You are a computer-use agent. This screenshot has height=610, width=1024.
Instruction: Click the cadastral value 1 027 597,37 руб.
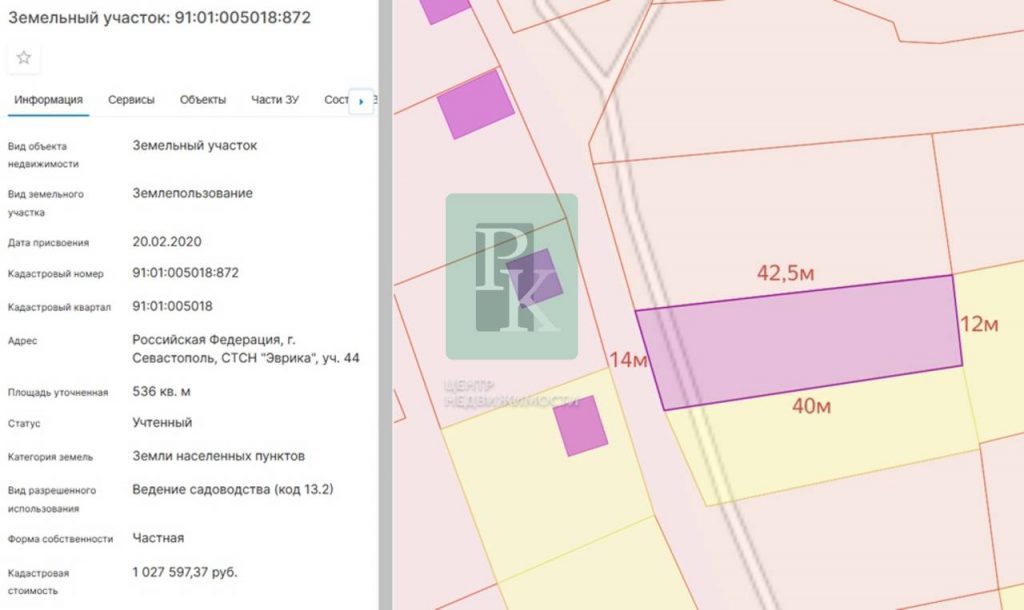pos(185,572)
